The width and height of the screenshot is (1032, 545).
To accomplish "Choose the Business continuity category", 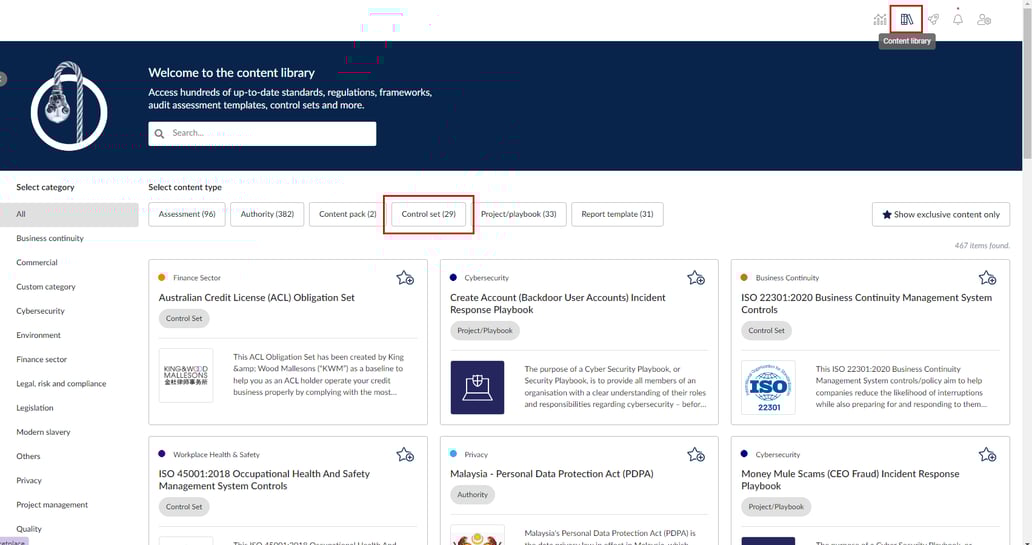I will tap(50, 238).
